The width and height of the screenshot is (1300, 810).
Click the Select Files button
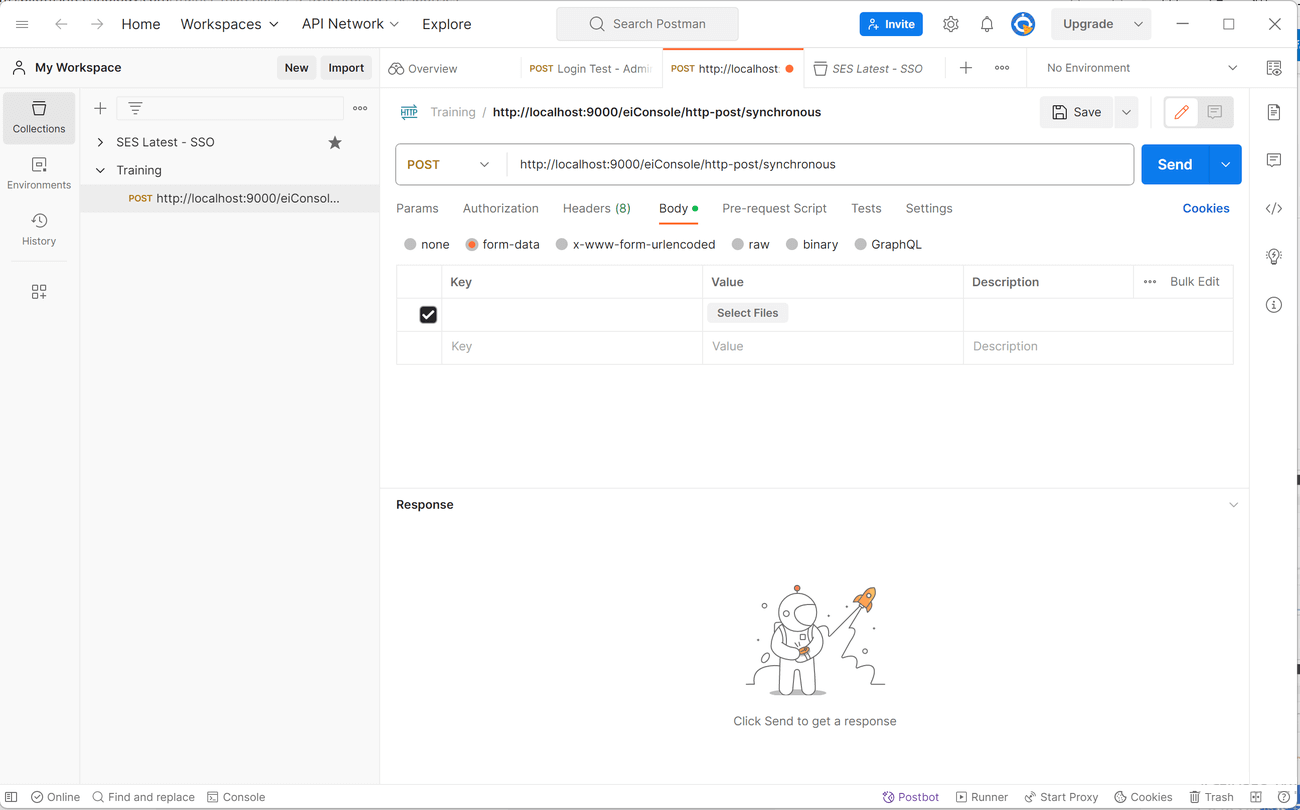pyautogui.click(x=748, y=313)
